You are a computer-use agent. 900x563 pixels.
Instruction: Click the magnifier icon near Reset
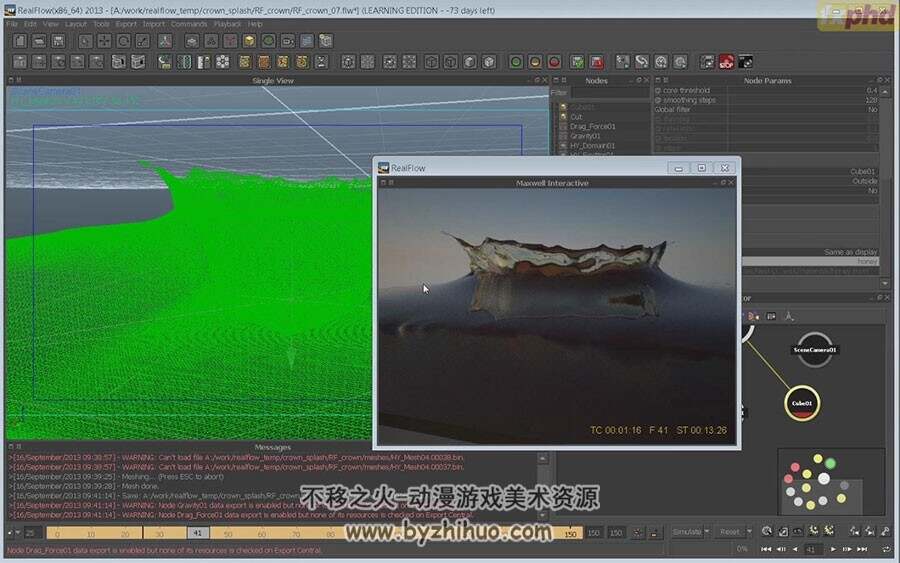pos(766,531)
